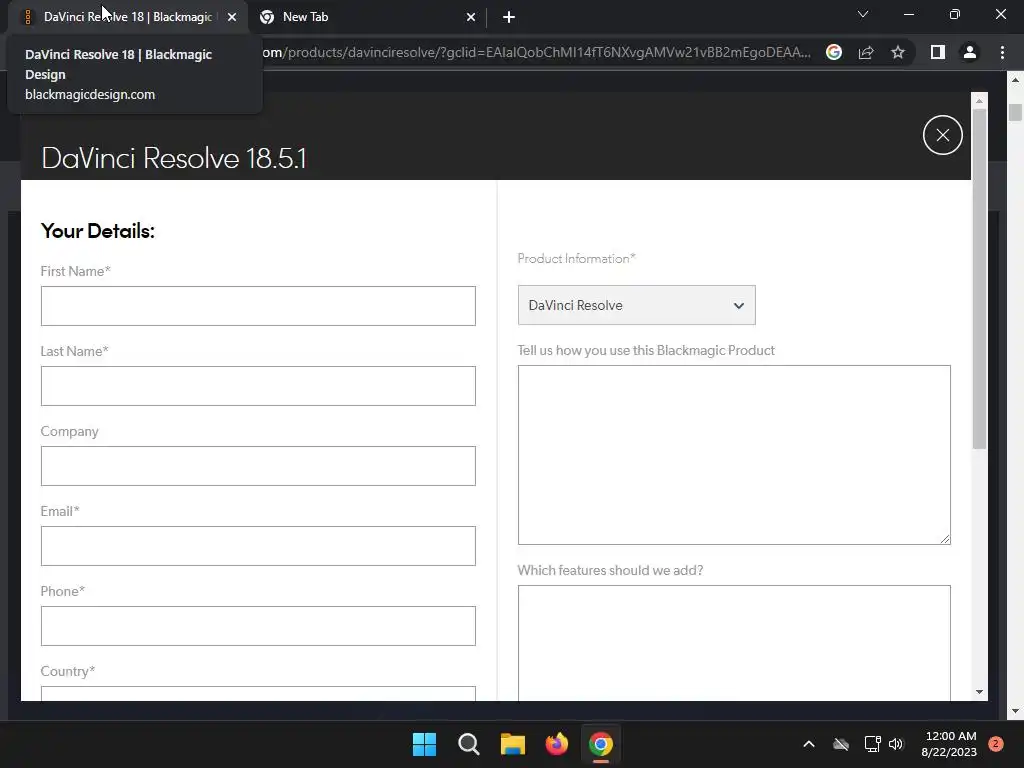This screenshot has height=768, width=1024.
Task: Click the address bar URL
Action: pos(537,52)
